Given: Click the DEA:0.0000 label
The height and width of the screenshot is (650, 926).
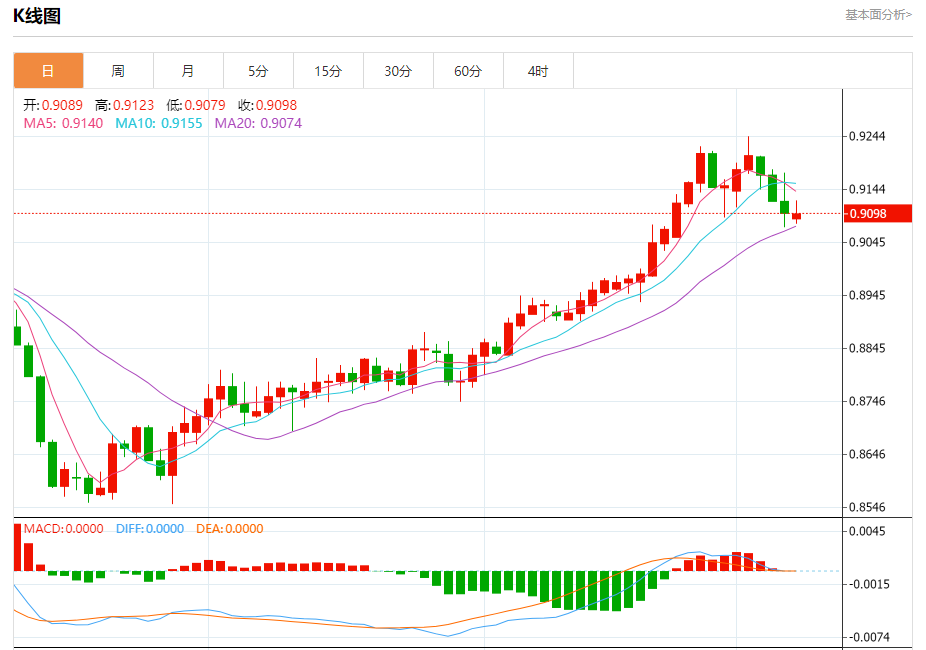Looking at the screenshot, I should (x=230, y=528).
